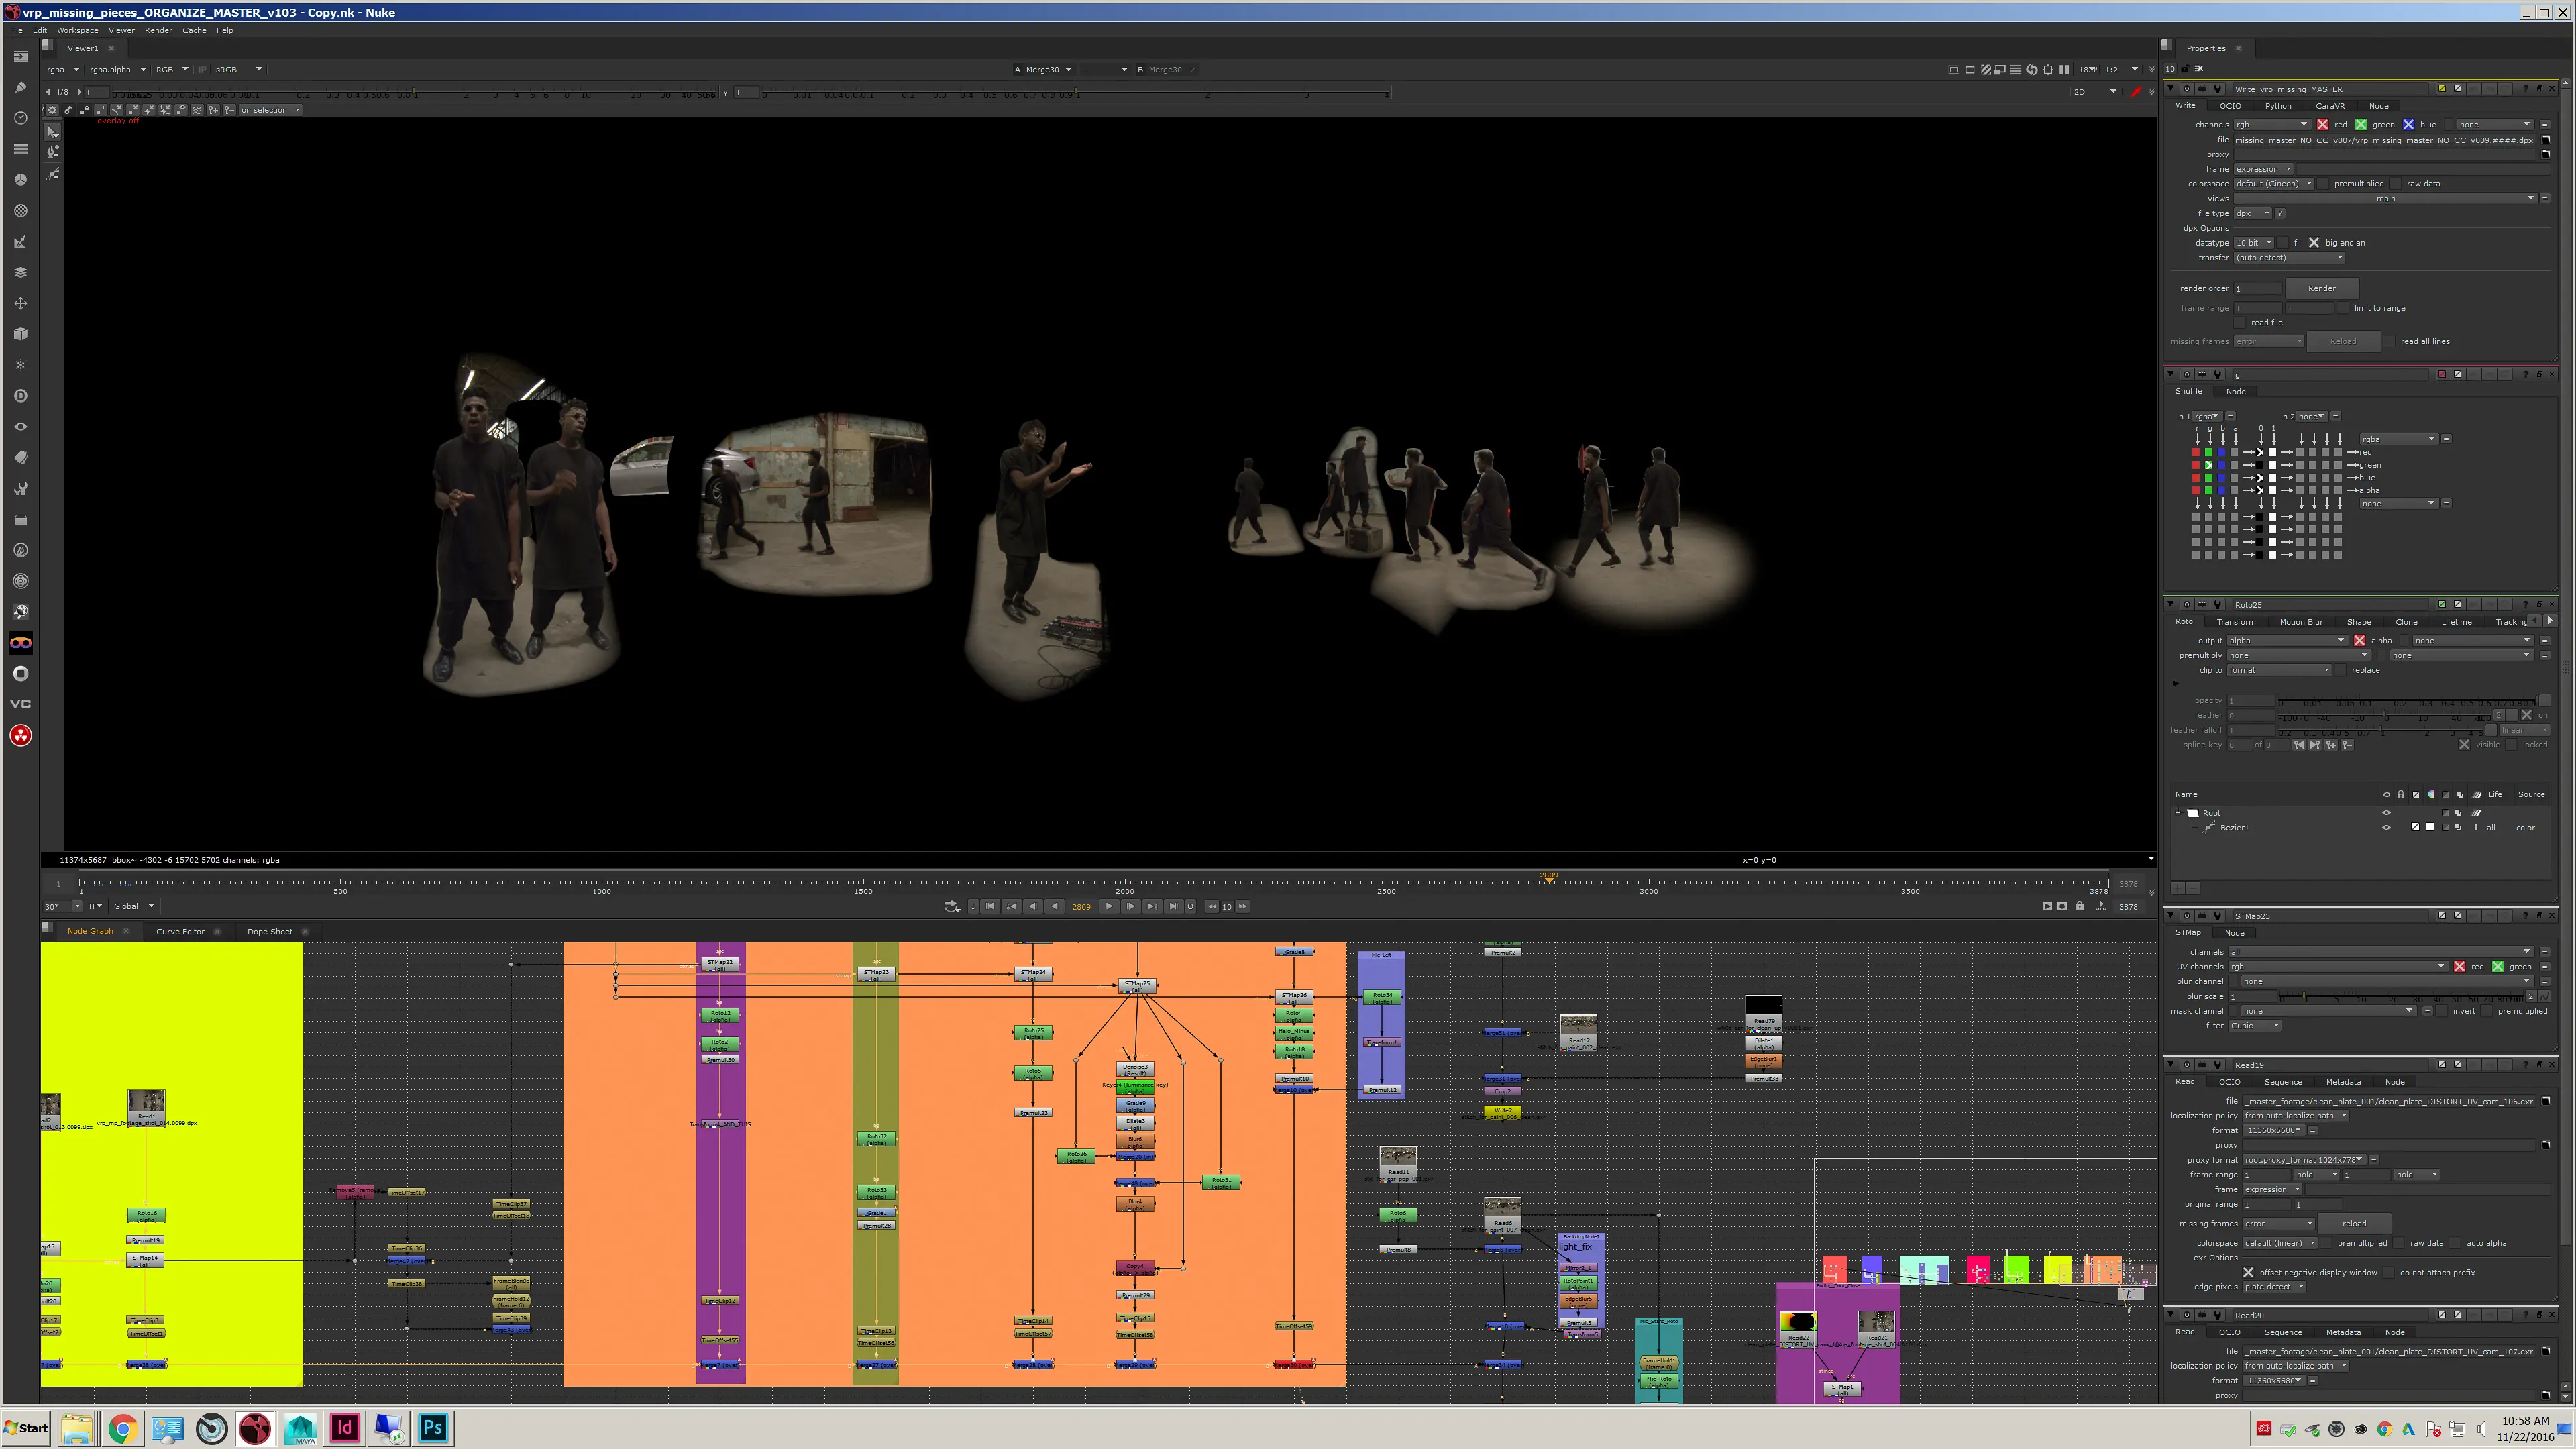
Task: Open the Draw nodes menu (paintbrush icon)
Action: coord(20,87)
